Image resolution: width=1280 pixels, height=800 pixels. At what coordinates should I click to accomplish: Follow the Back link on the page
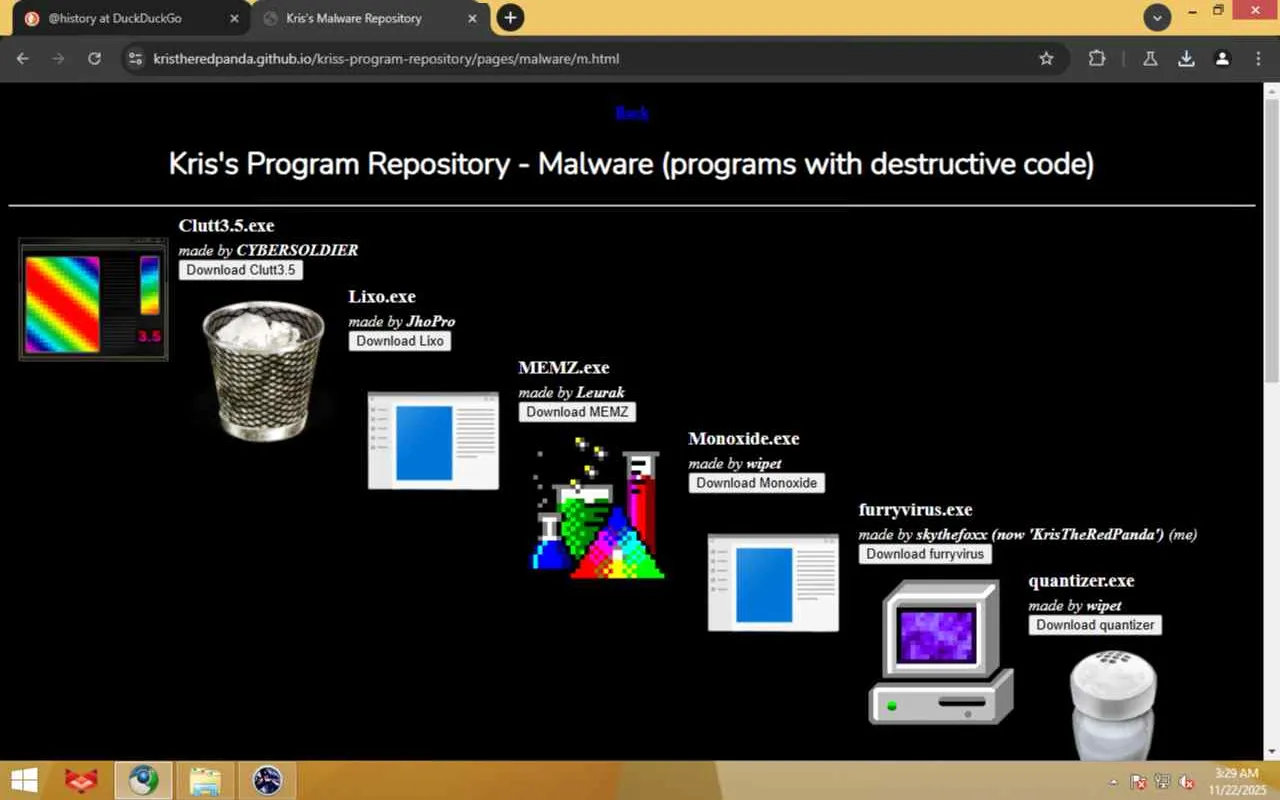tap(632, 112)
